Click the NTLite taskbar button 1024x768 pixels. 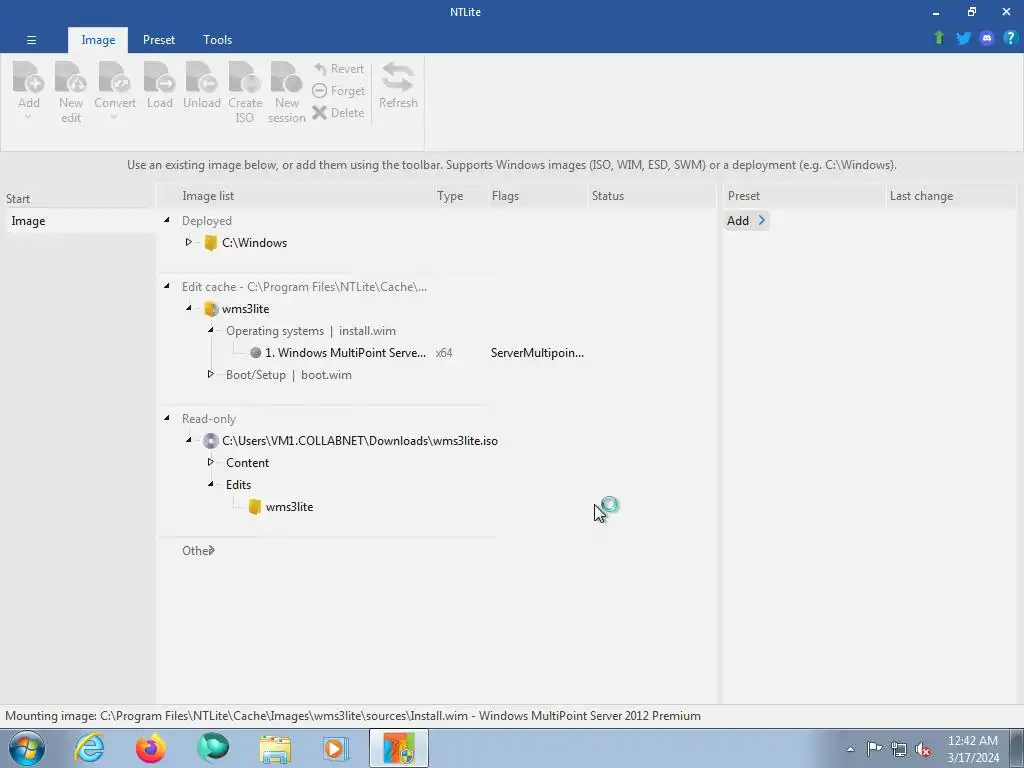(x=399, y=748)
